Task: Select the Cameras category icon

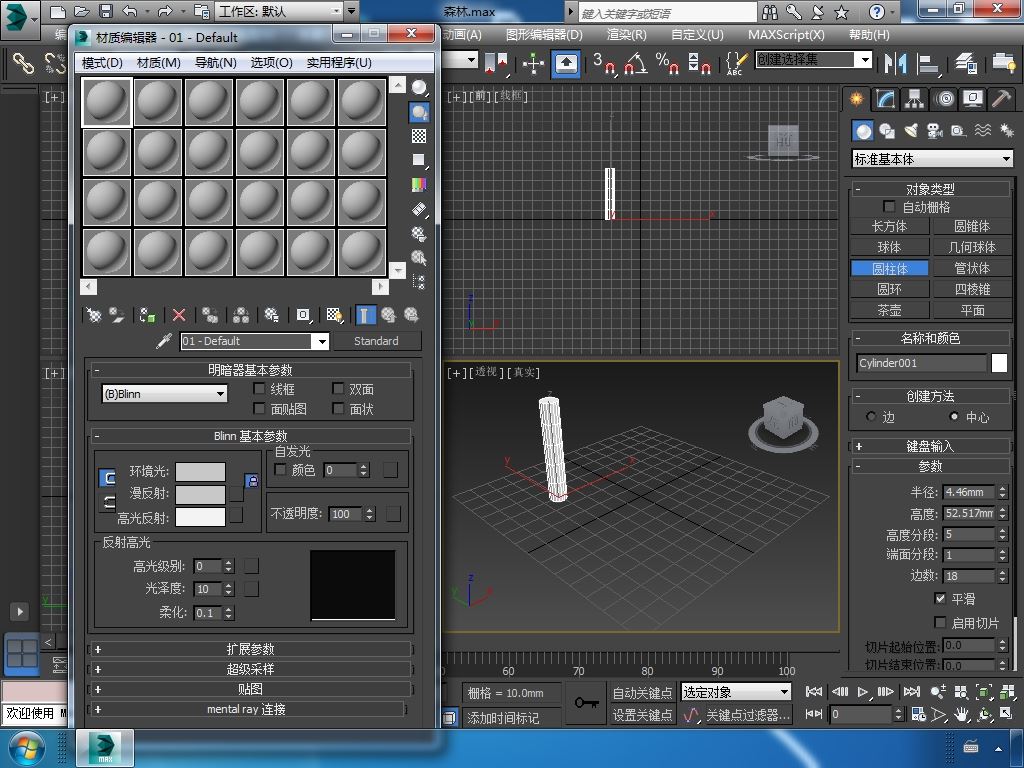Action: tap(934, 131)
